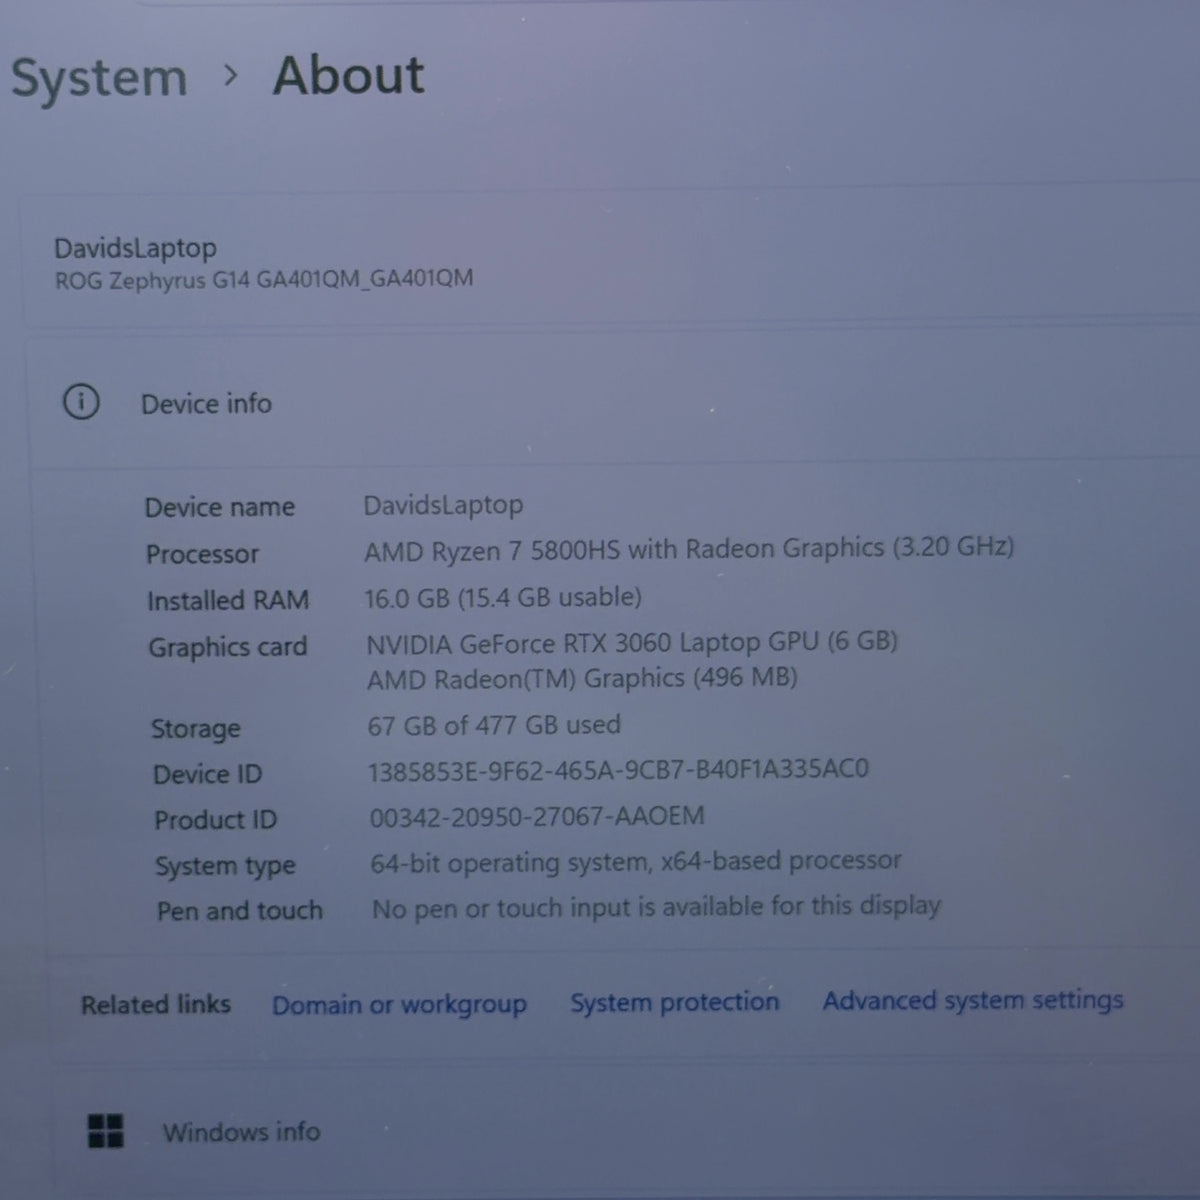
Task: Click '67 GB of 477 GB used' storage value
Action: pos(494,725)
